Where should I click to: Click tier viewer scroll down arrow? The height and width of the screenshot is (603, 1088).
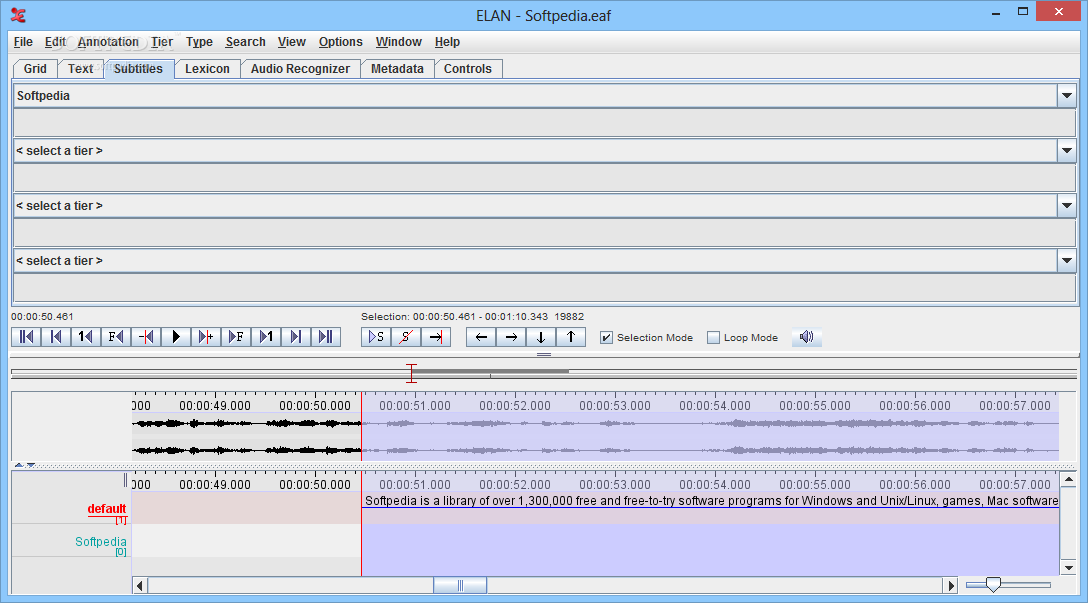click(x=1069, y=568)
